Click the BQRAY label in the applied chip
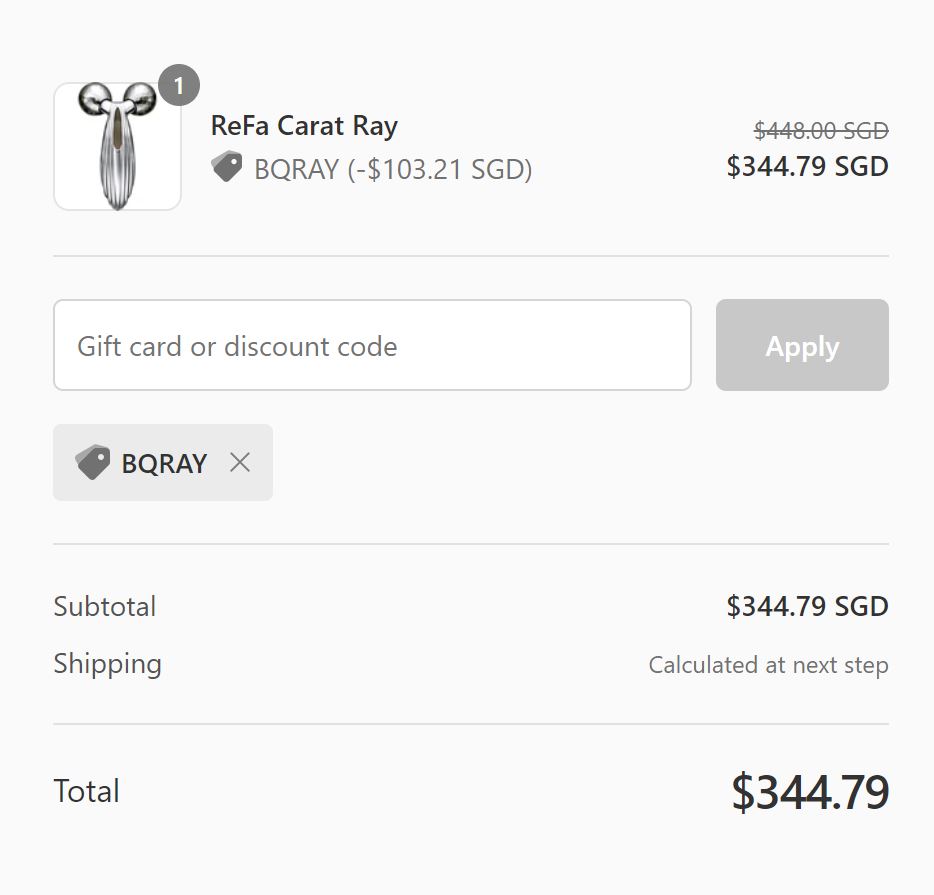 164,463
